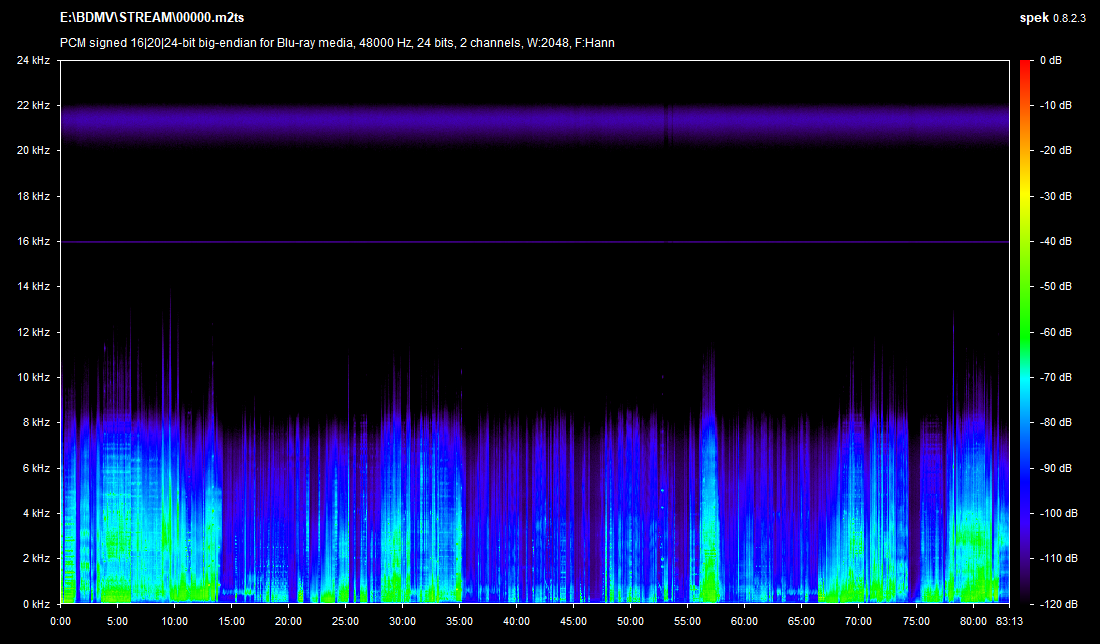The height and width of the screenshot is (644, 1100).
Task: Click the 83:13 end time marker
Action: (1009, 620)
